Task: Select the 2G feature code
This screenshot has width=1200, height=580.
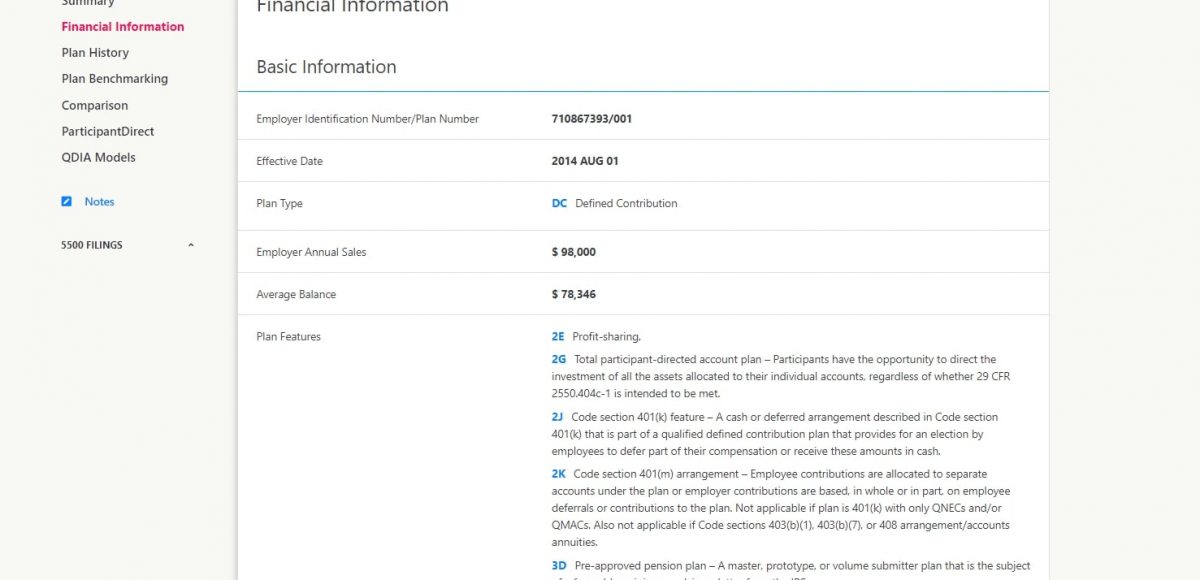Action: coord(559,359)
